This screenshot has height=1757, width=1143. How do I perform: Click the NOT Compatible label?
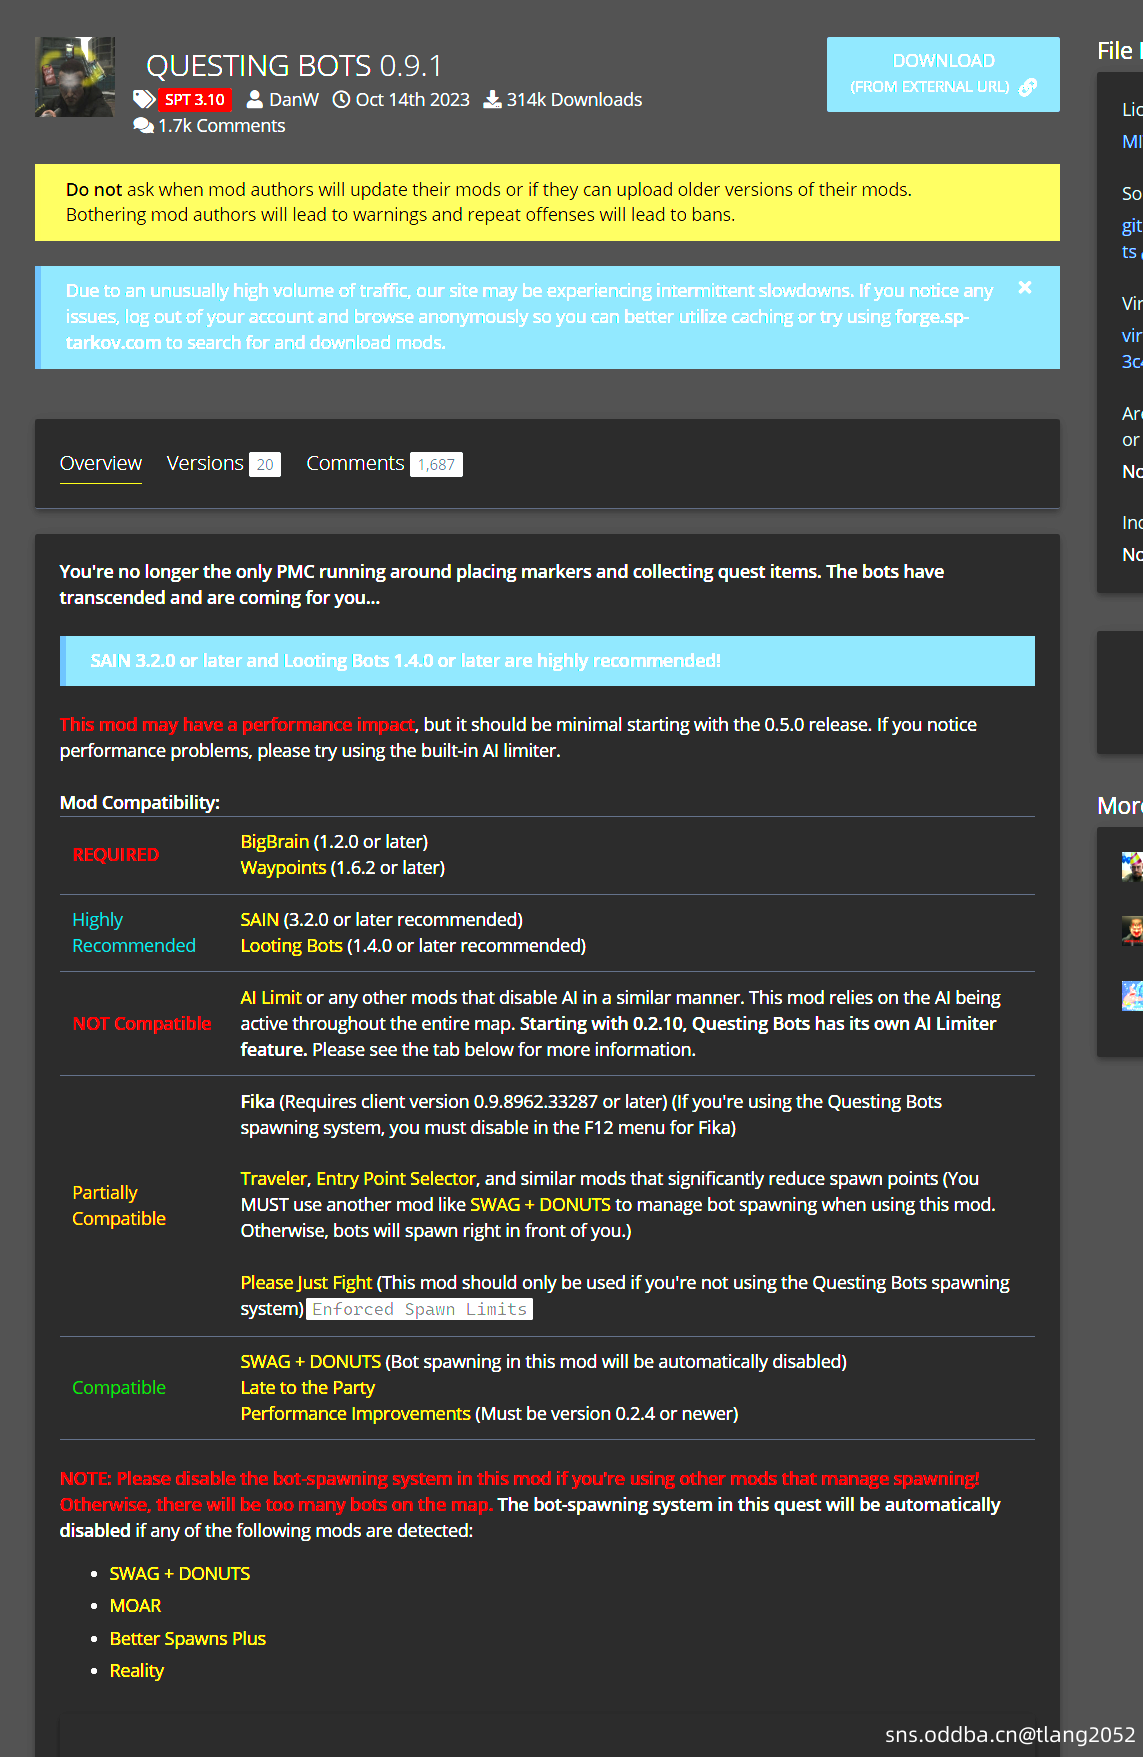142,1023
